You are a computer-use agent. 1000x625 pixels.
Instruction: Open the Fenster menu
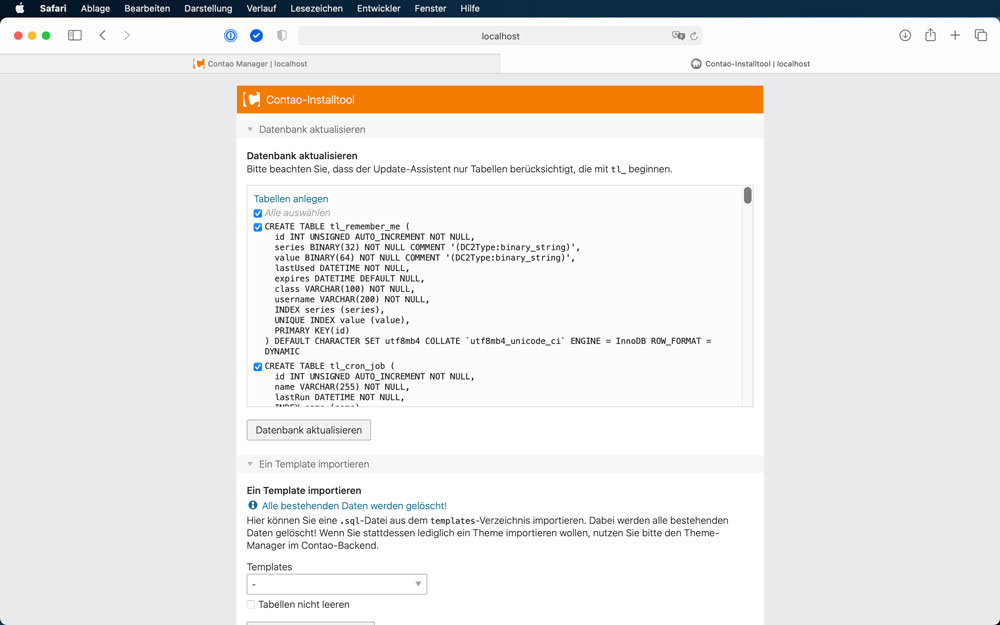(x=430, y=8)
